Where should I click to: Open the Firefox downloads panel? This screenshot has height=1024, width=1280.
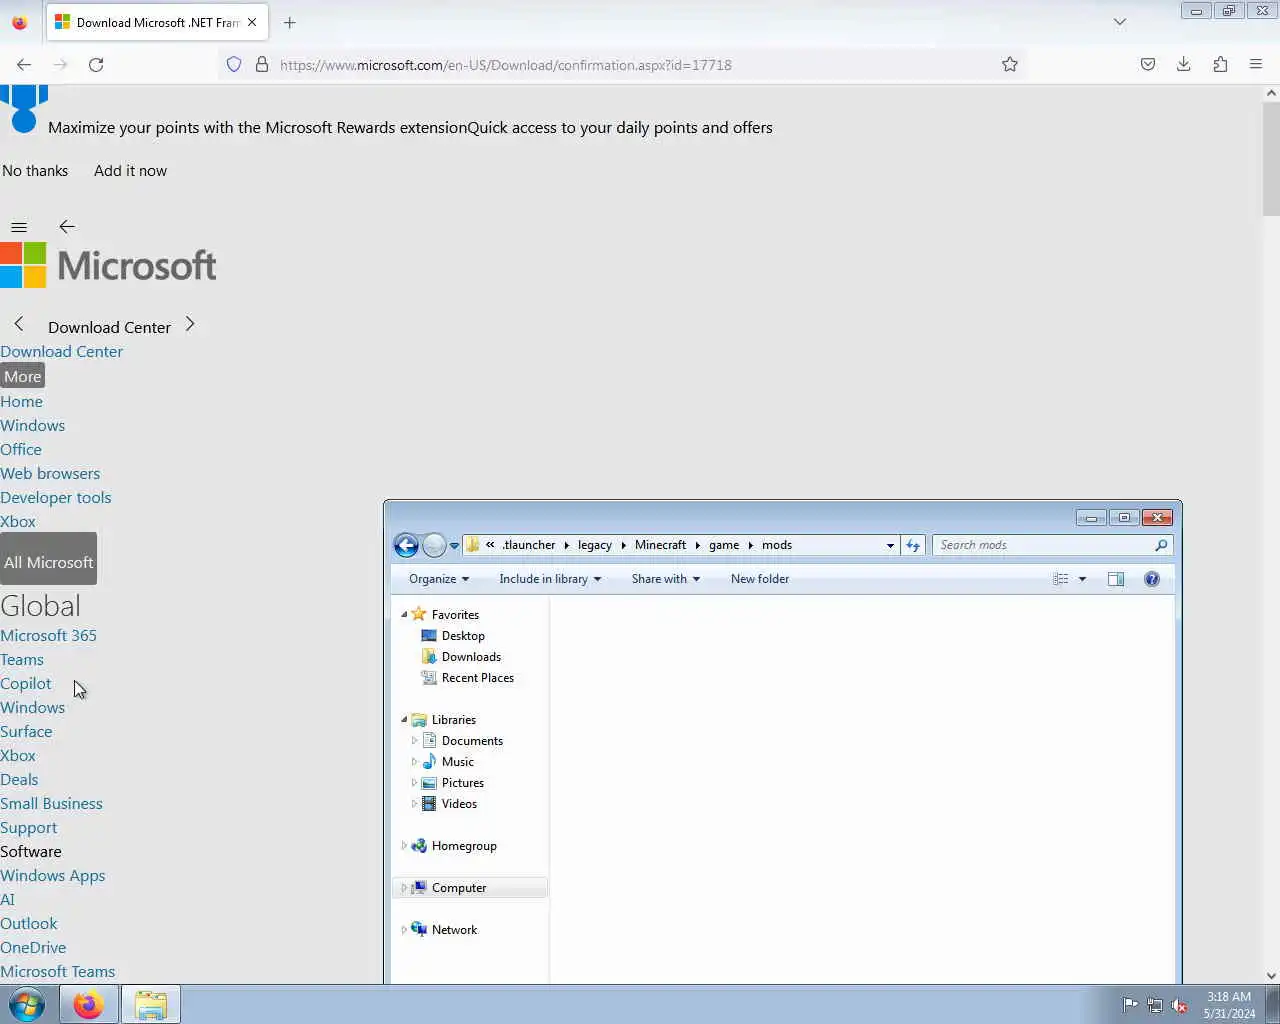[x=1184, y=64]
